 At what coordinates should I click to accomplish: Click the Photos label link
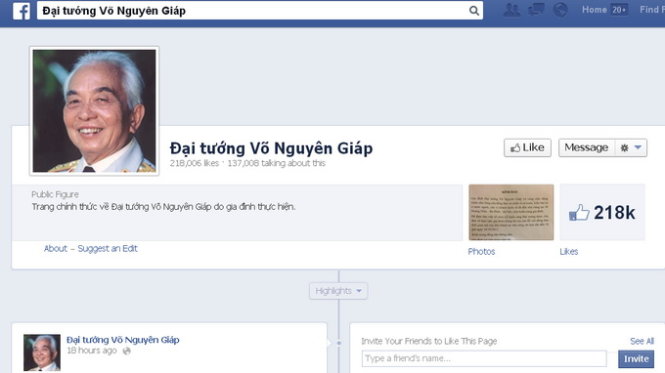point(481,252)
